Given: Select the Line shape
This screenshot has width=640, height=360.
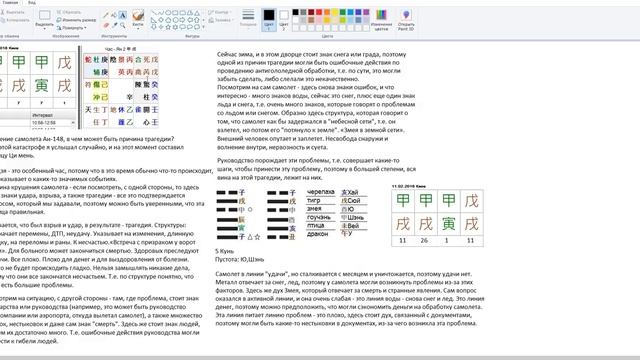Looking at the screenshot, I should point(154,13).
